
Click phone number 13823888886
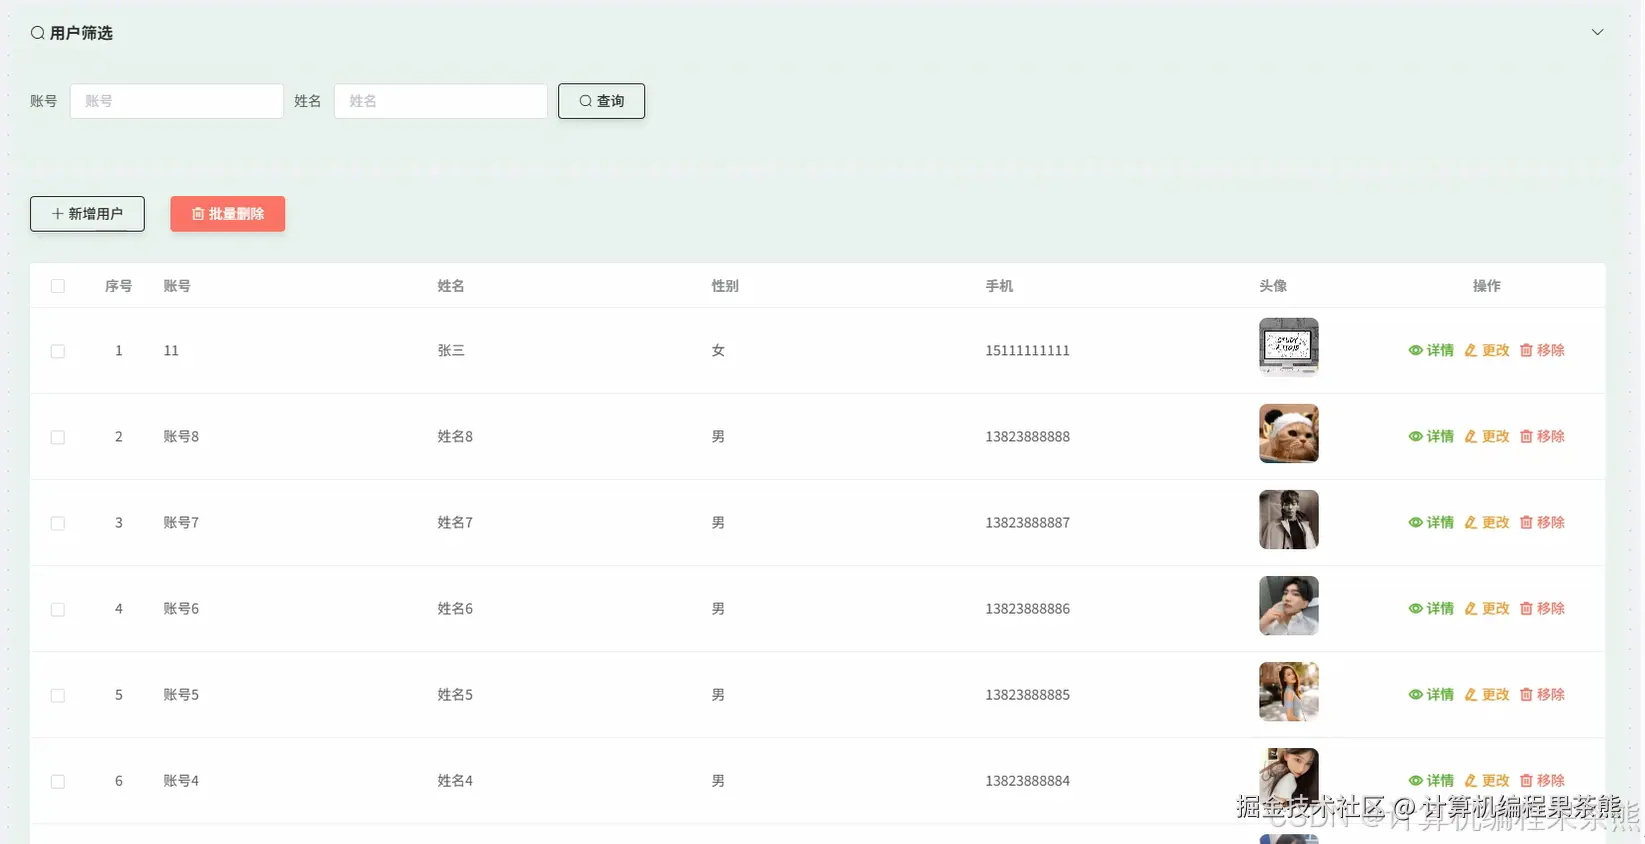coord(1027,609)
